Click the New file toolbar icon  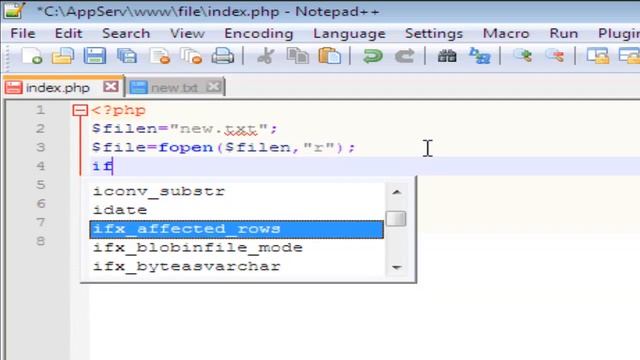[x=31, y=56]
